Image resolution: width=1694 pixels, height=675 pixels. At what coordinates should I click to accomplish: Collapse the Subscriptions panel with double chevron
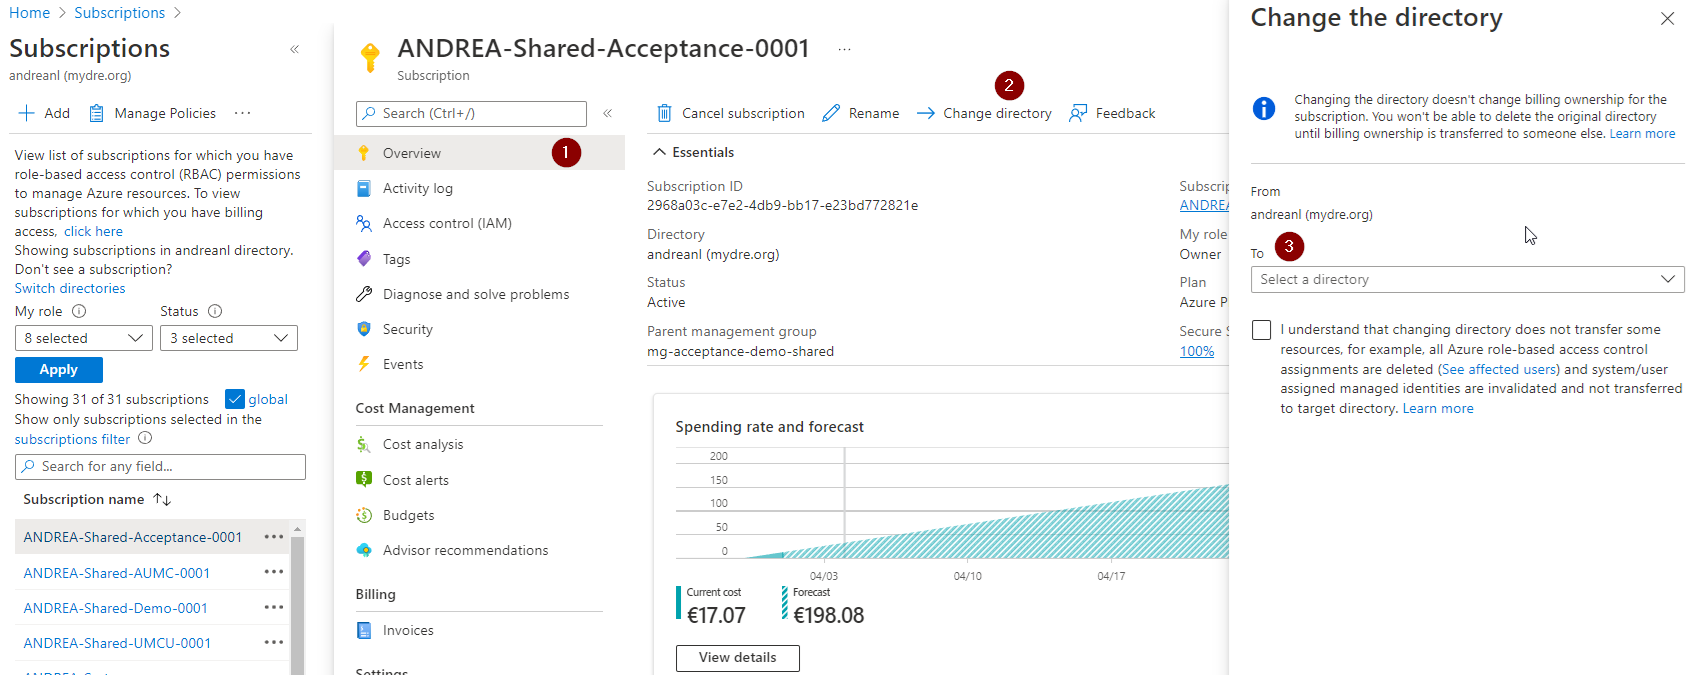(295, 49)
